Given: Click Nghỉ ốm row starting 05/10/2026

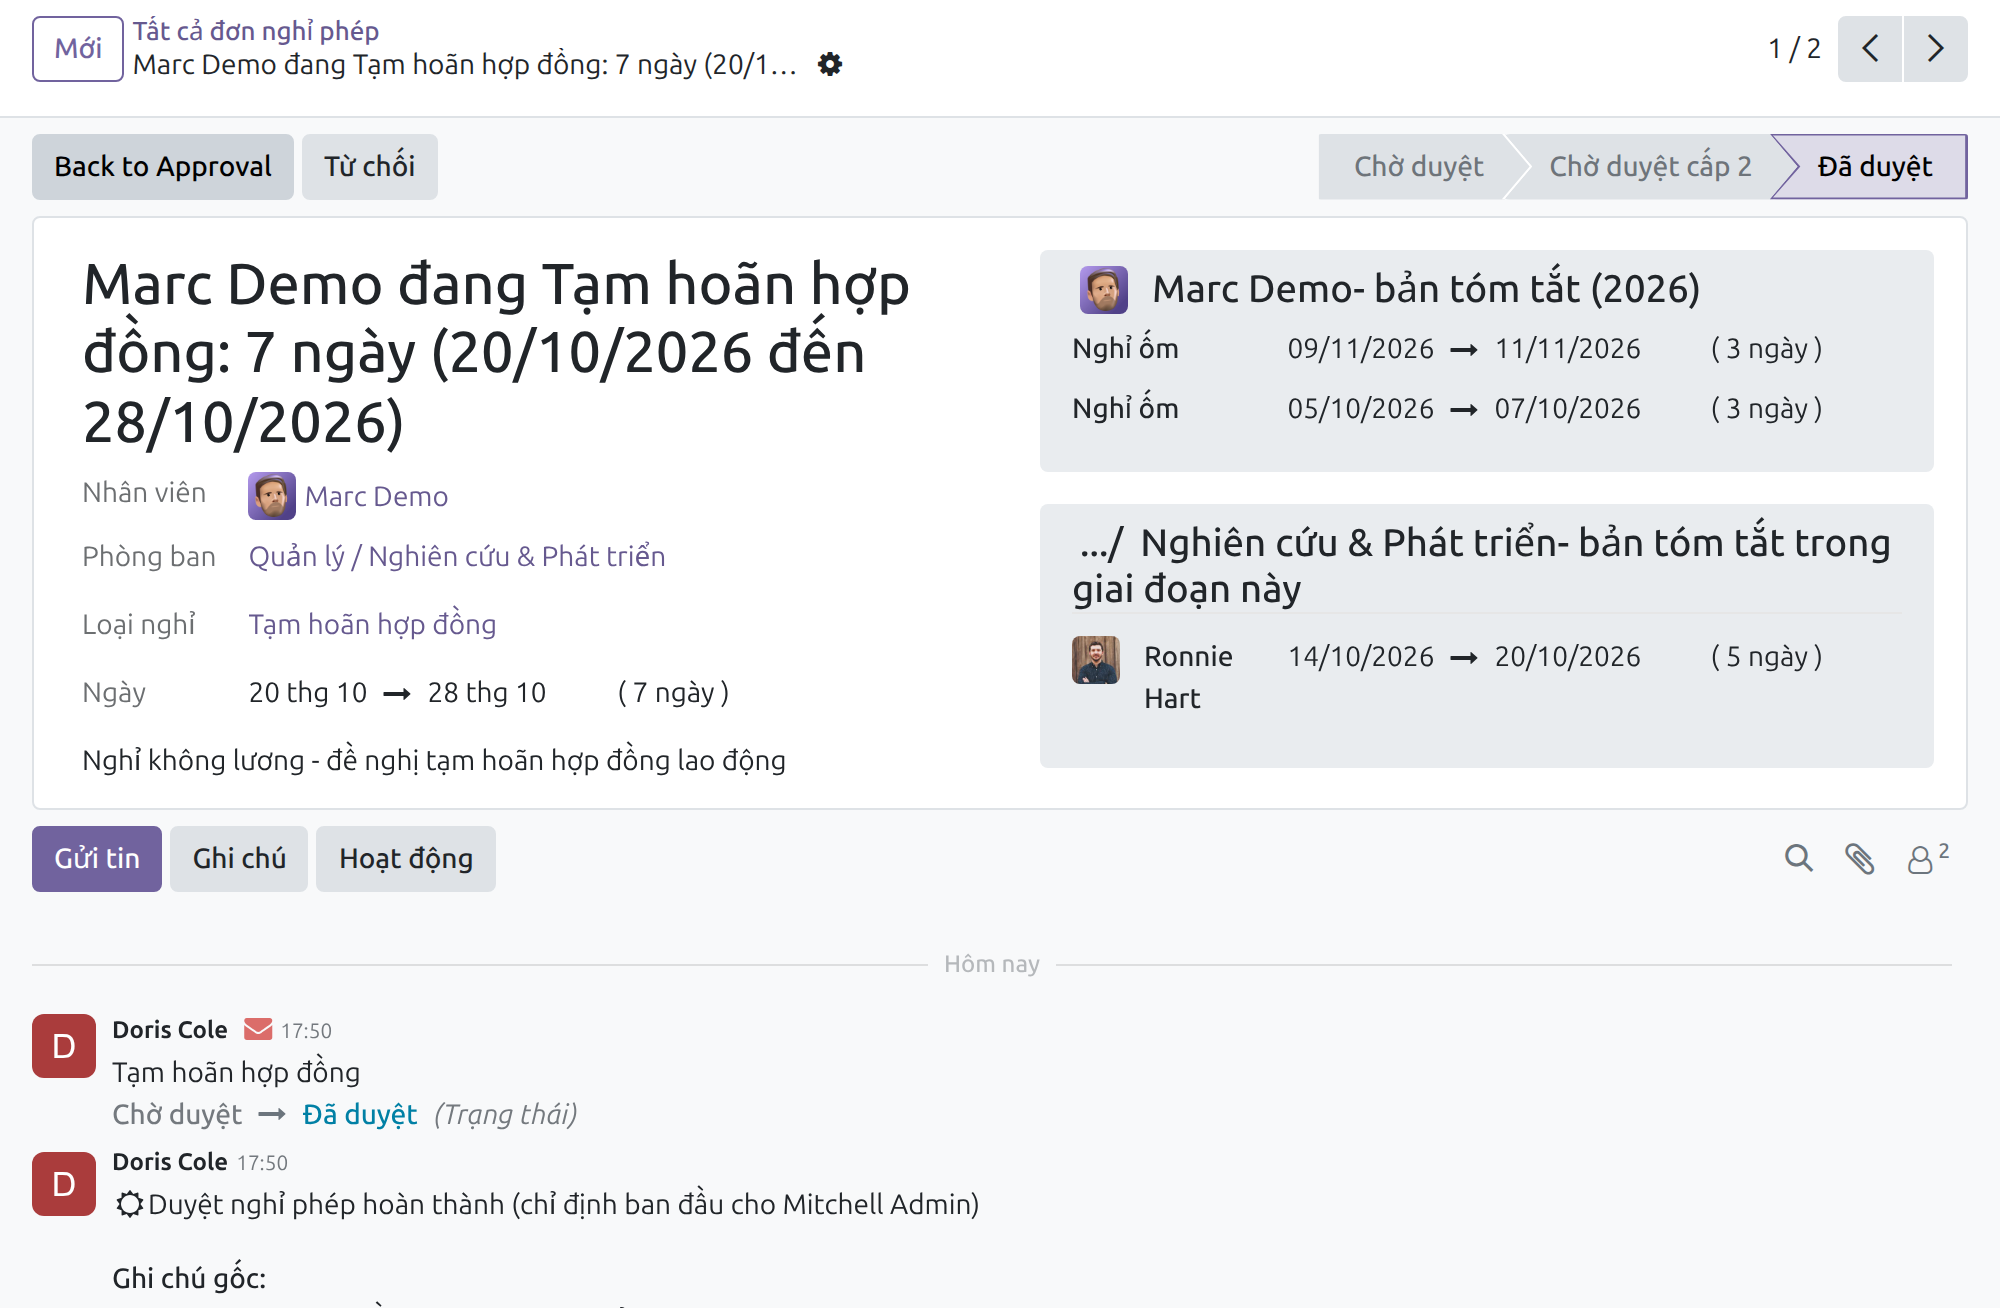Looking at the screenshot, I should [1486, 409].
